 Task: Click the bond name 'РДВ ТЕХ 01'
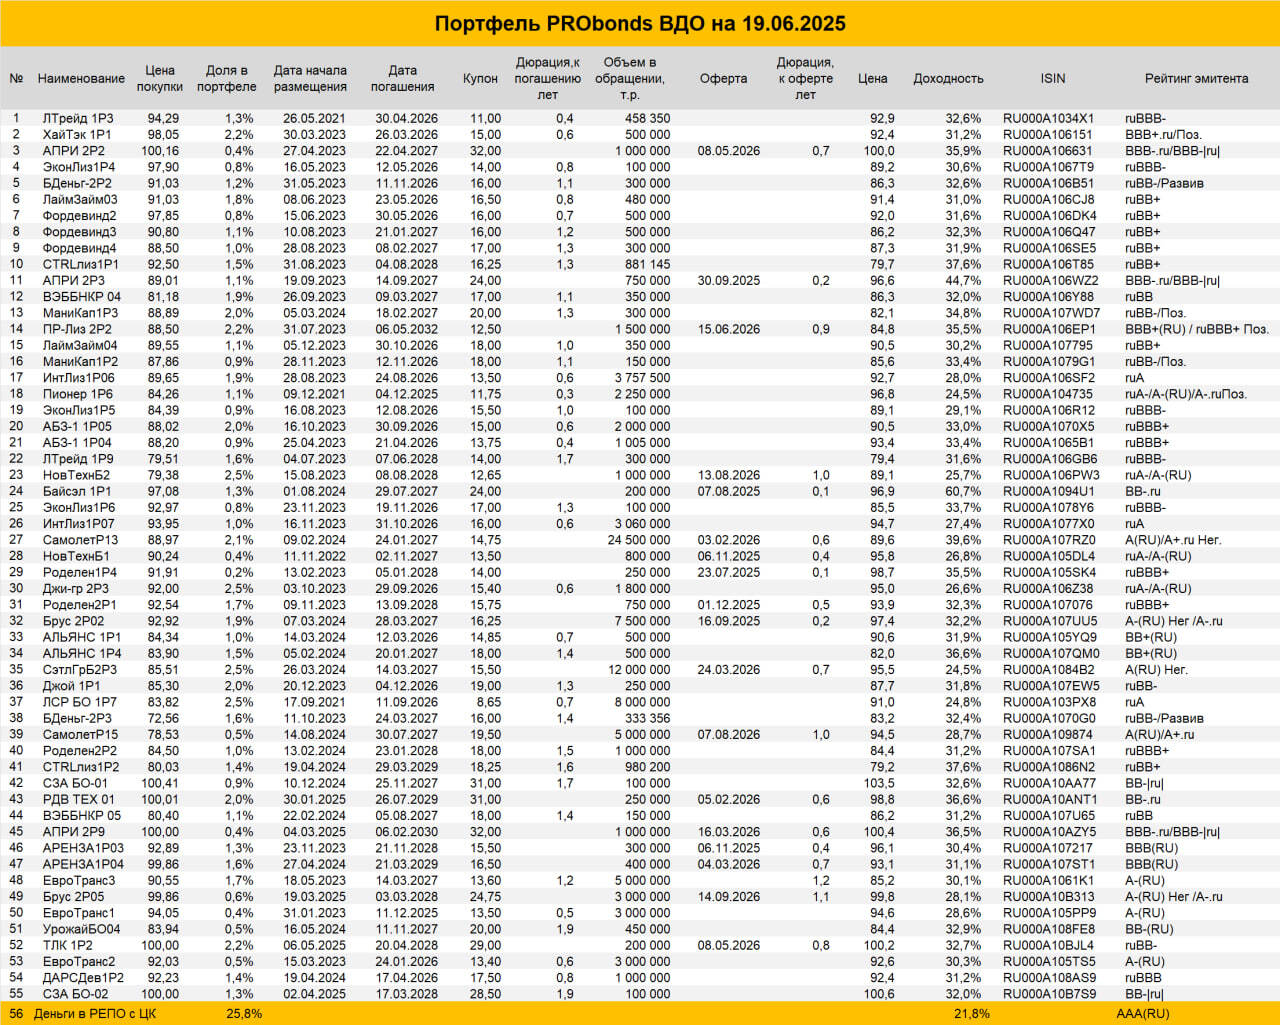78,799
